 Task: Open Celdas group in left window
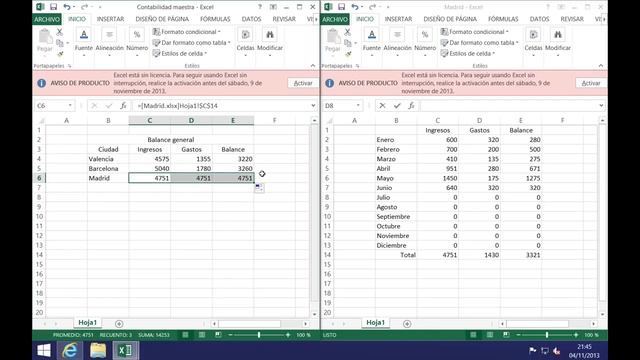tap(245, 42)
